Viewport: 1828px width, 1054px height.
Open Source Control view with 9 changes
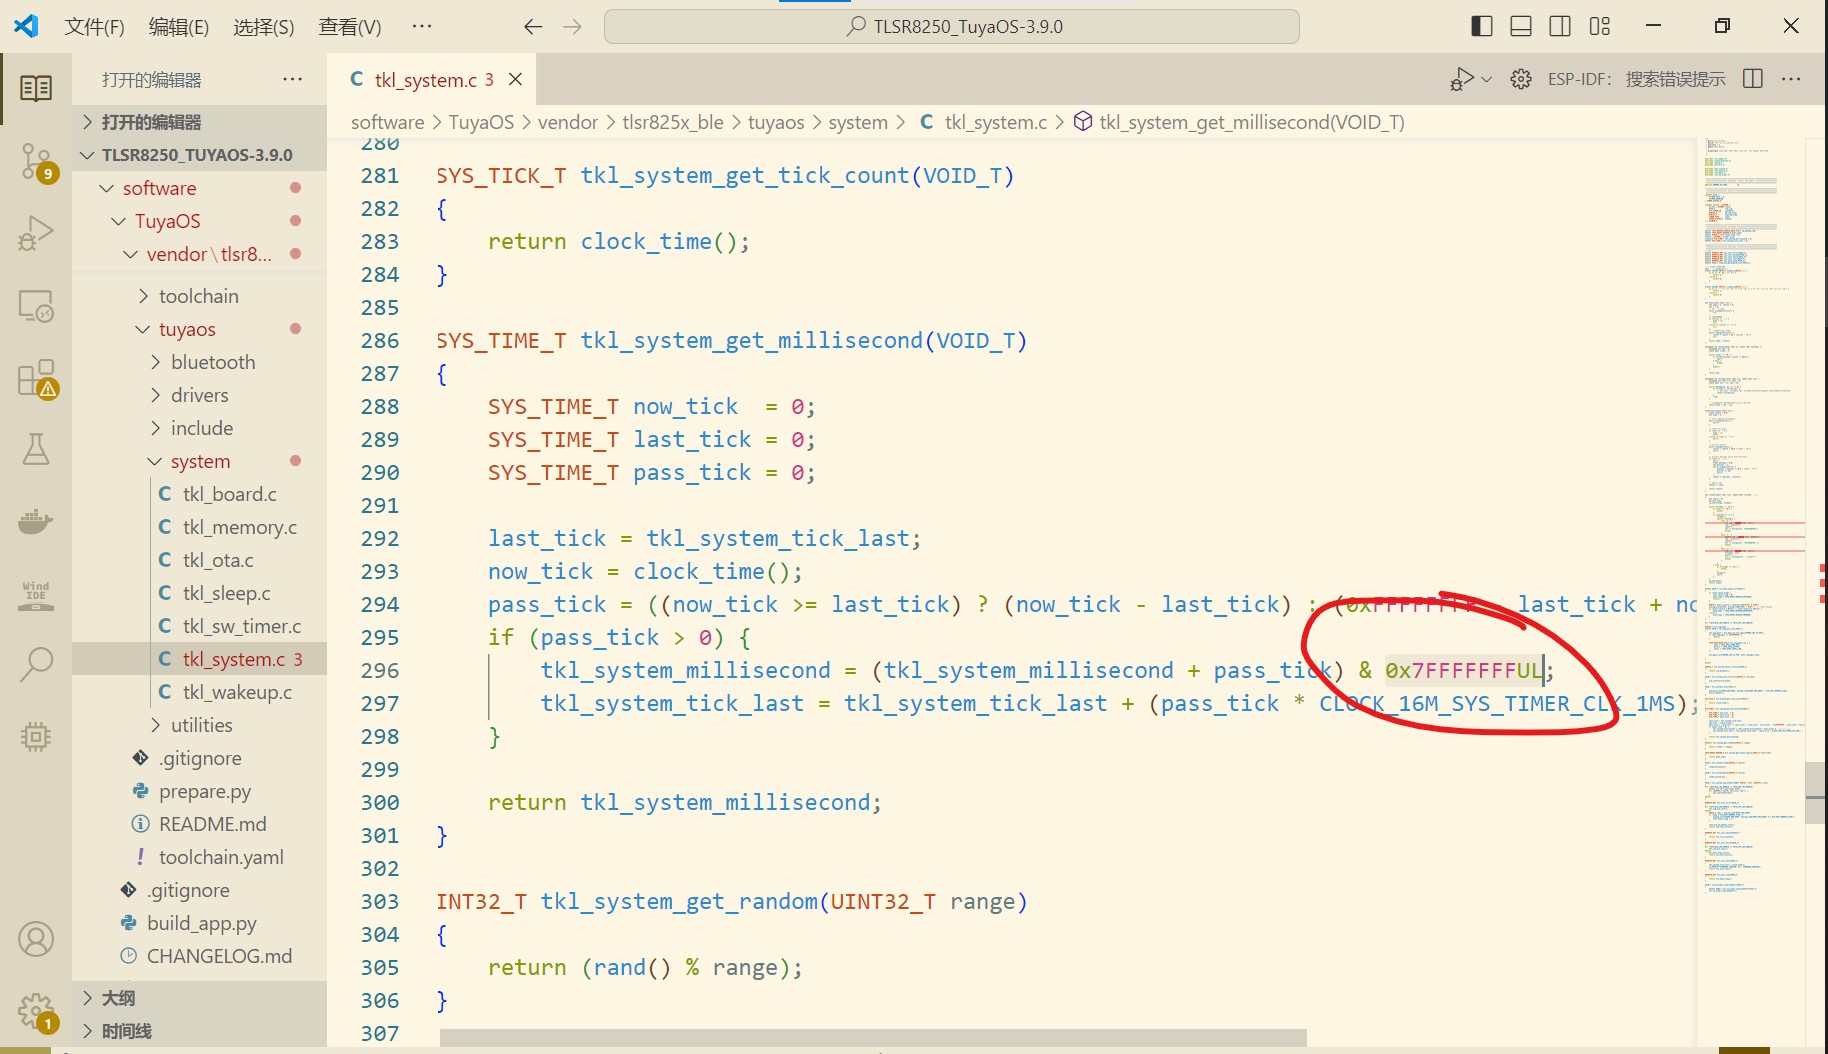pos(36,160)
